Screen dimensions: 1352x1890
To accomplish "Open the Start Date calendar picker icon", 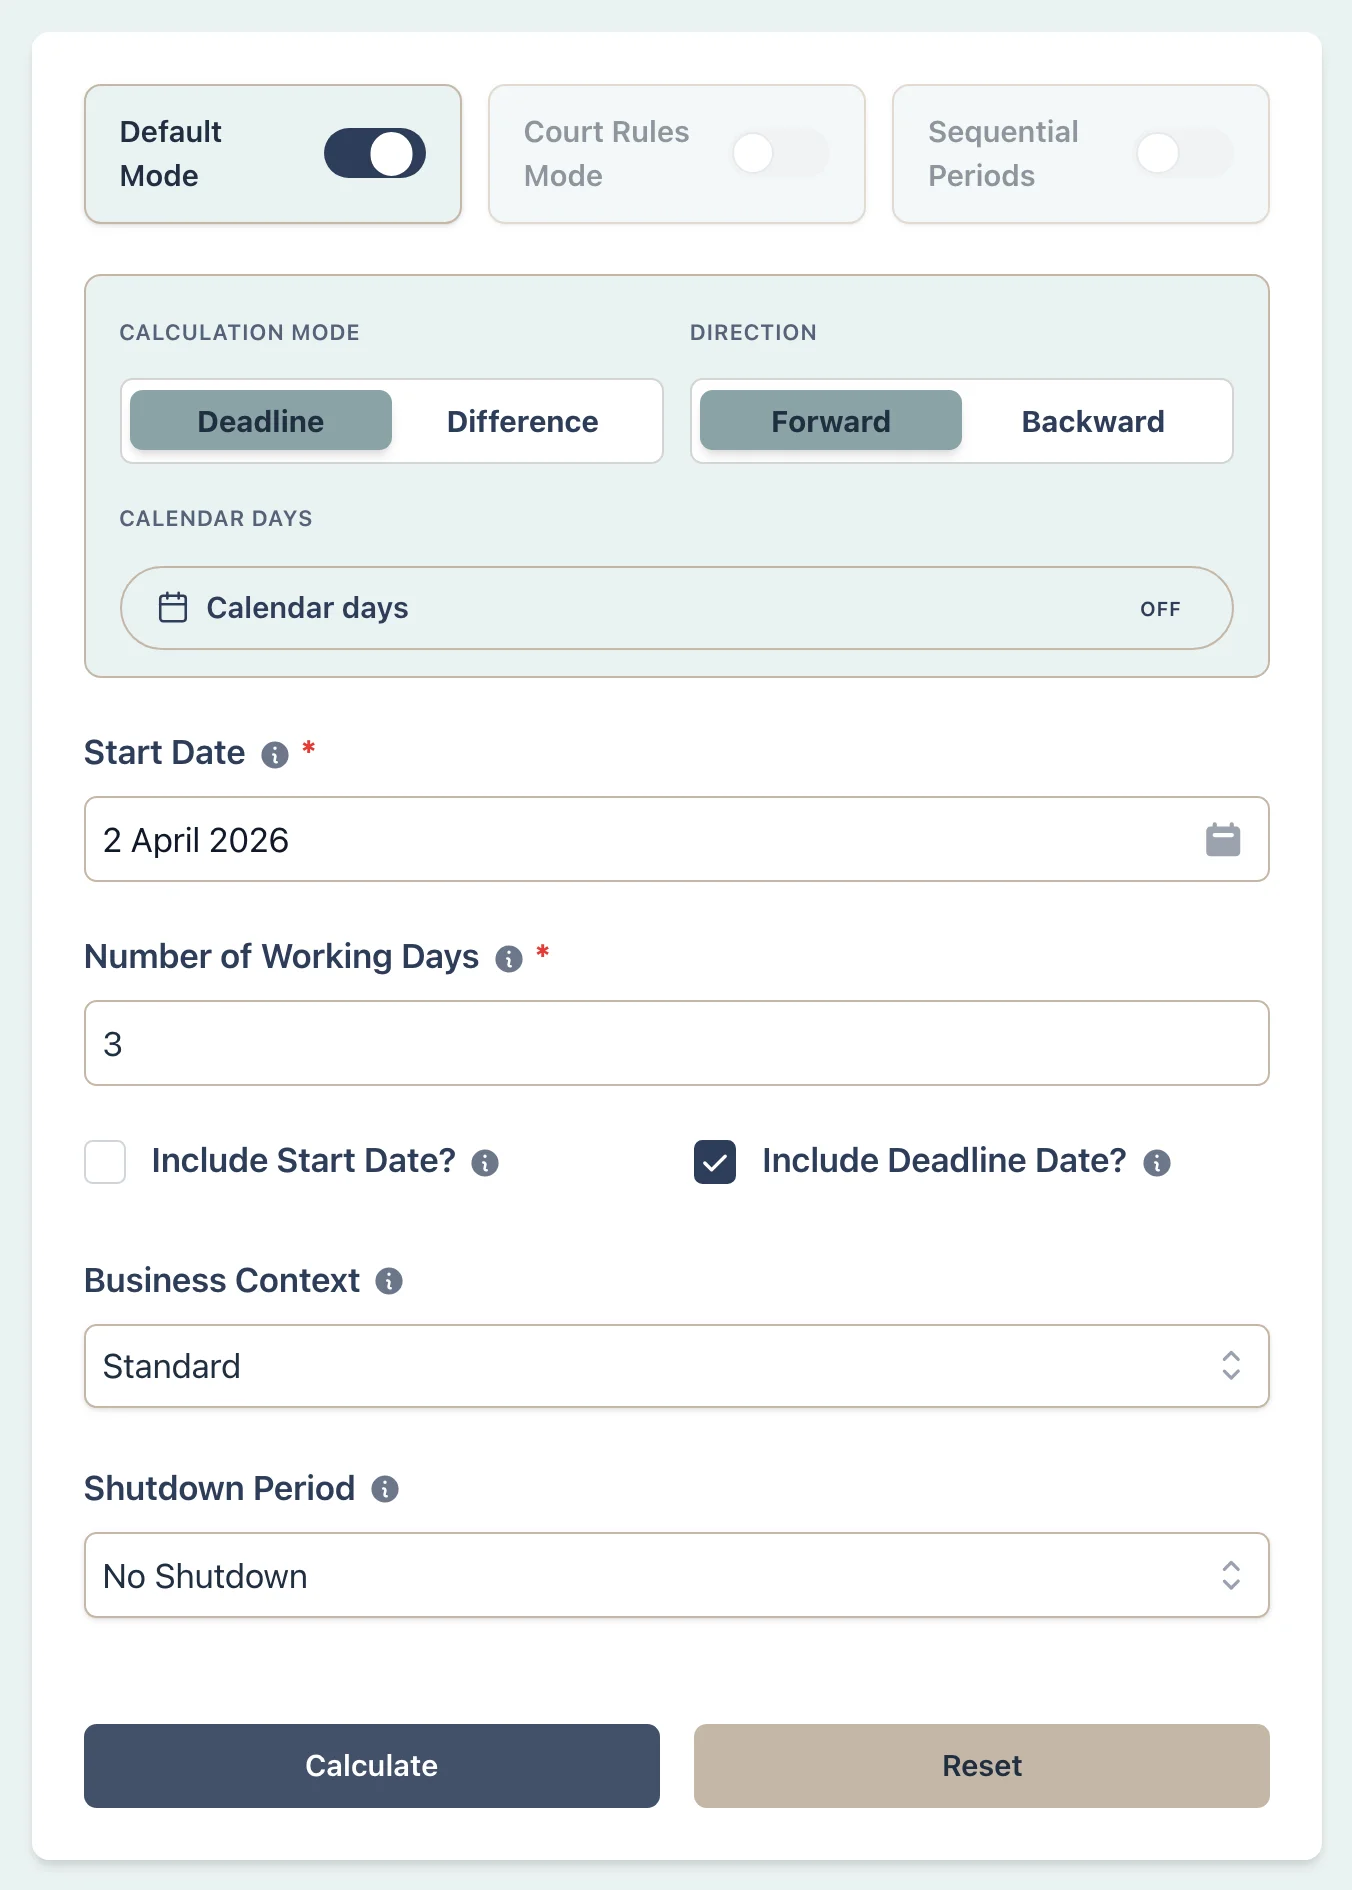I will 1224,840.
